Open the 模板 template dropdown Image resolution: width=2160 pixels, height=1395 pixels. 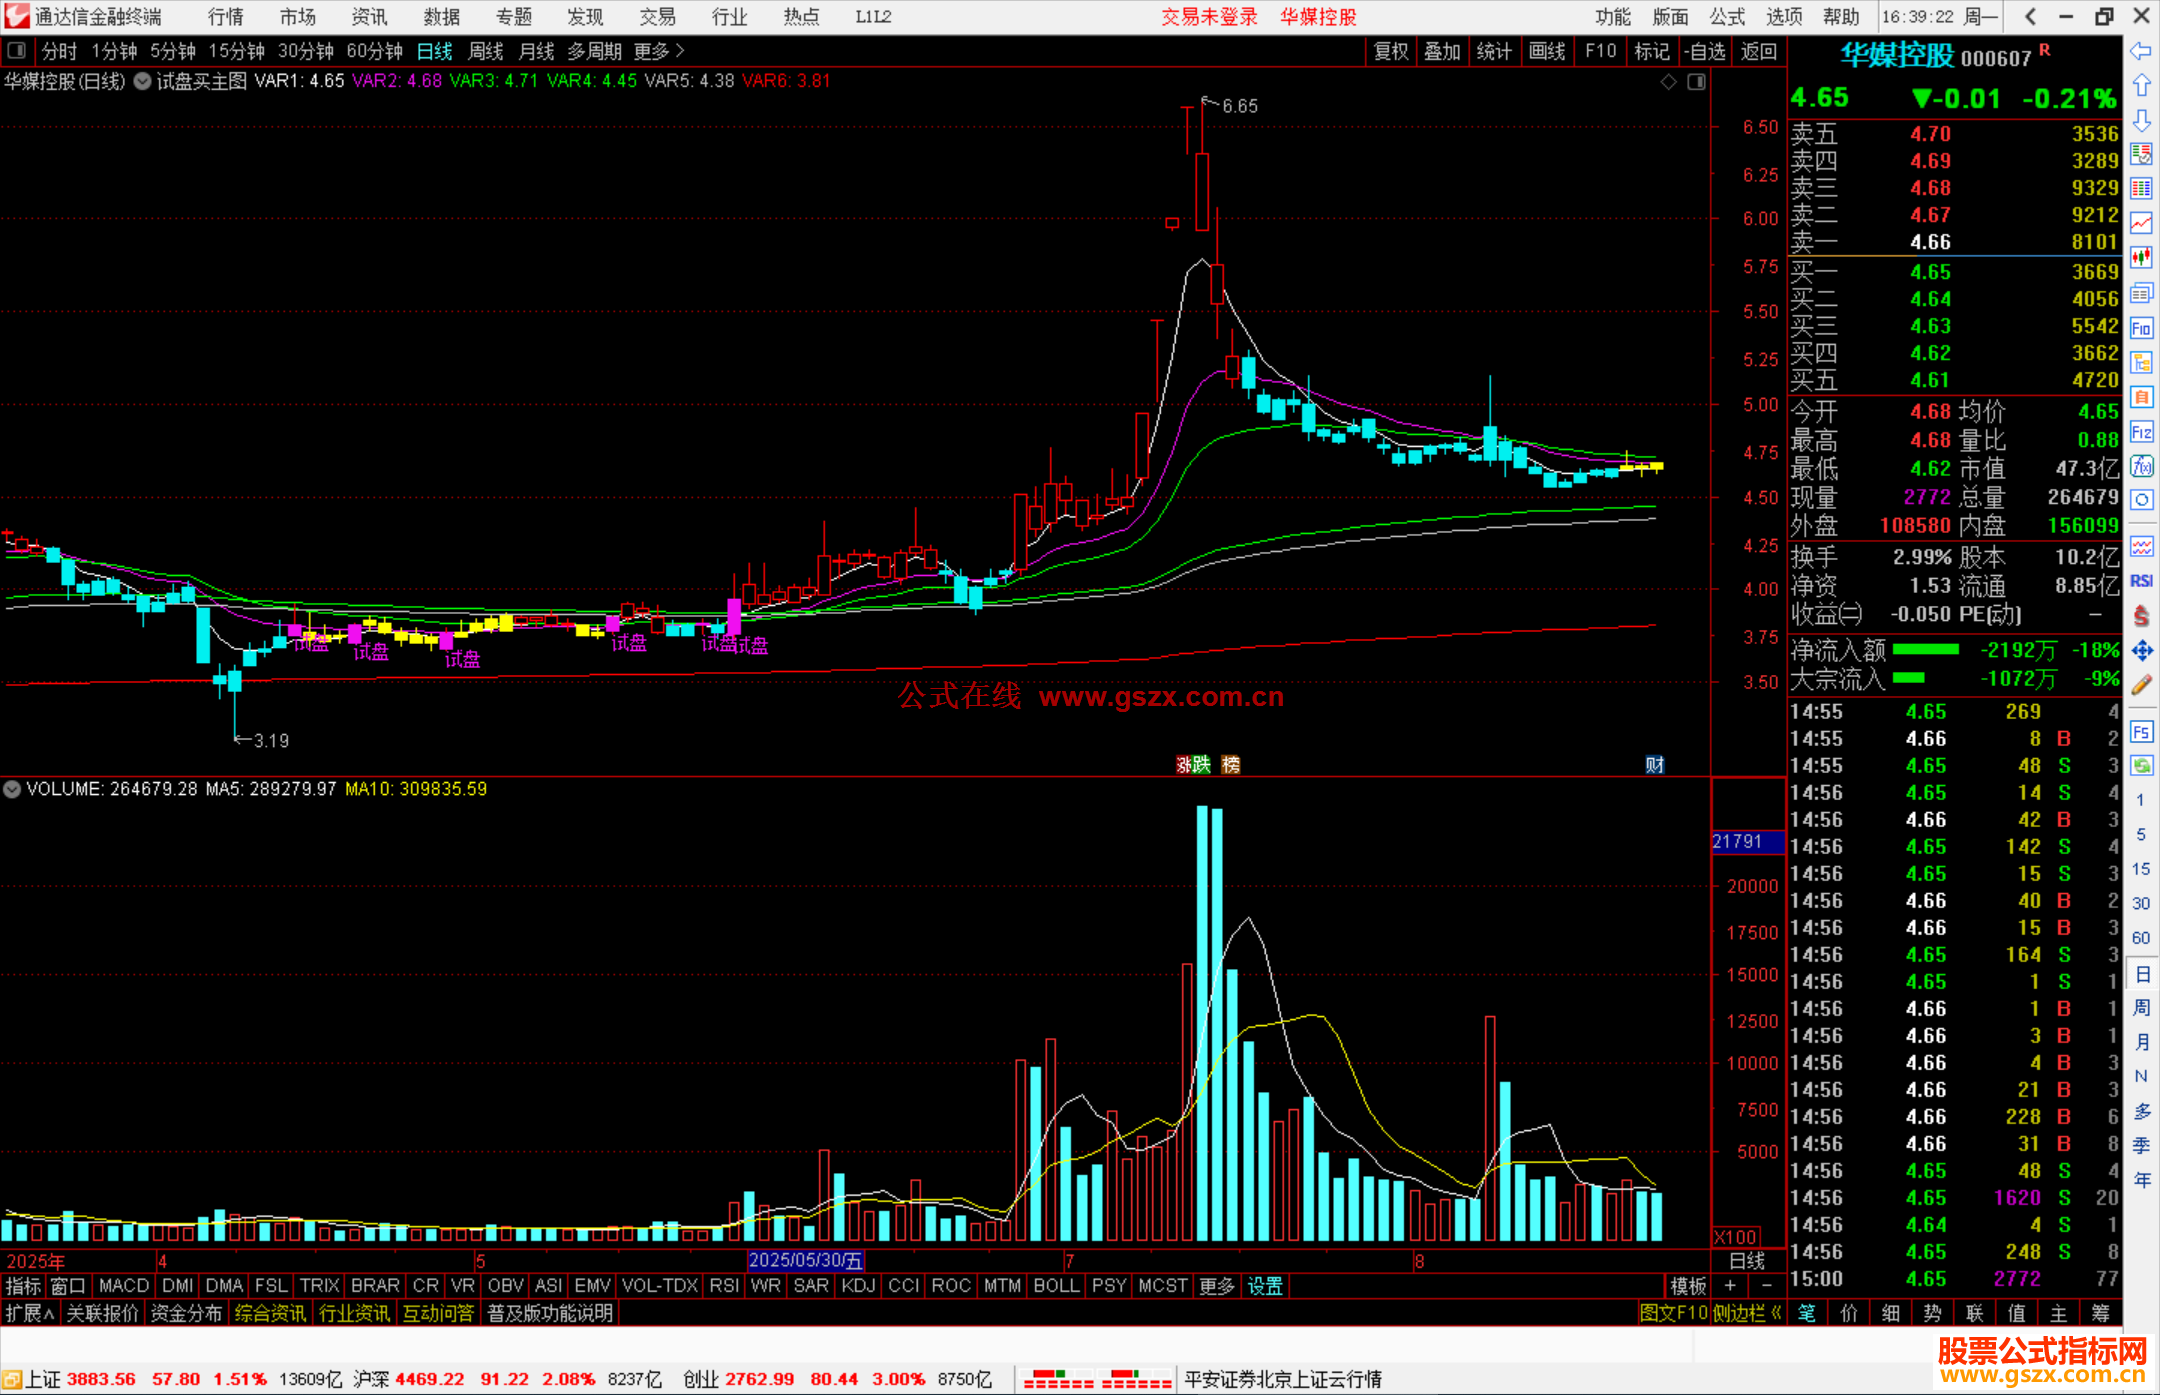1688,1286
